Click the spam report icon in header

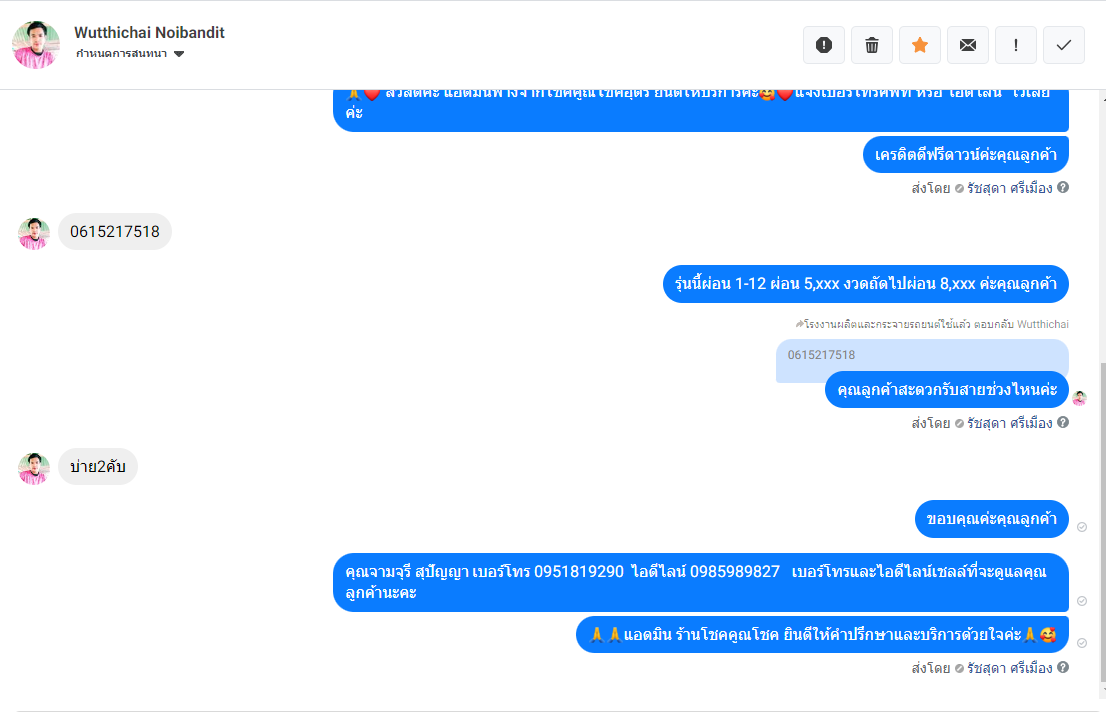coord(823,45)
